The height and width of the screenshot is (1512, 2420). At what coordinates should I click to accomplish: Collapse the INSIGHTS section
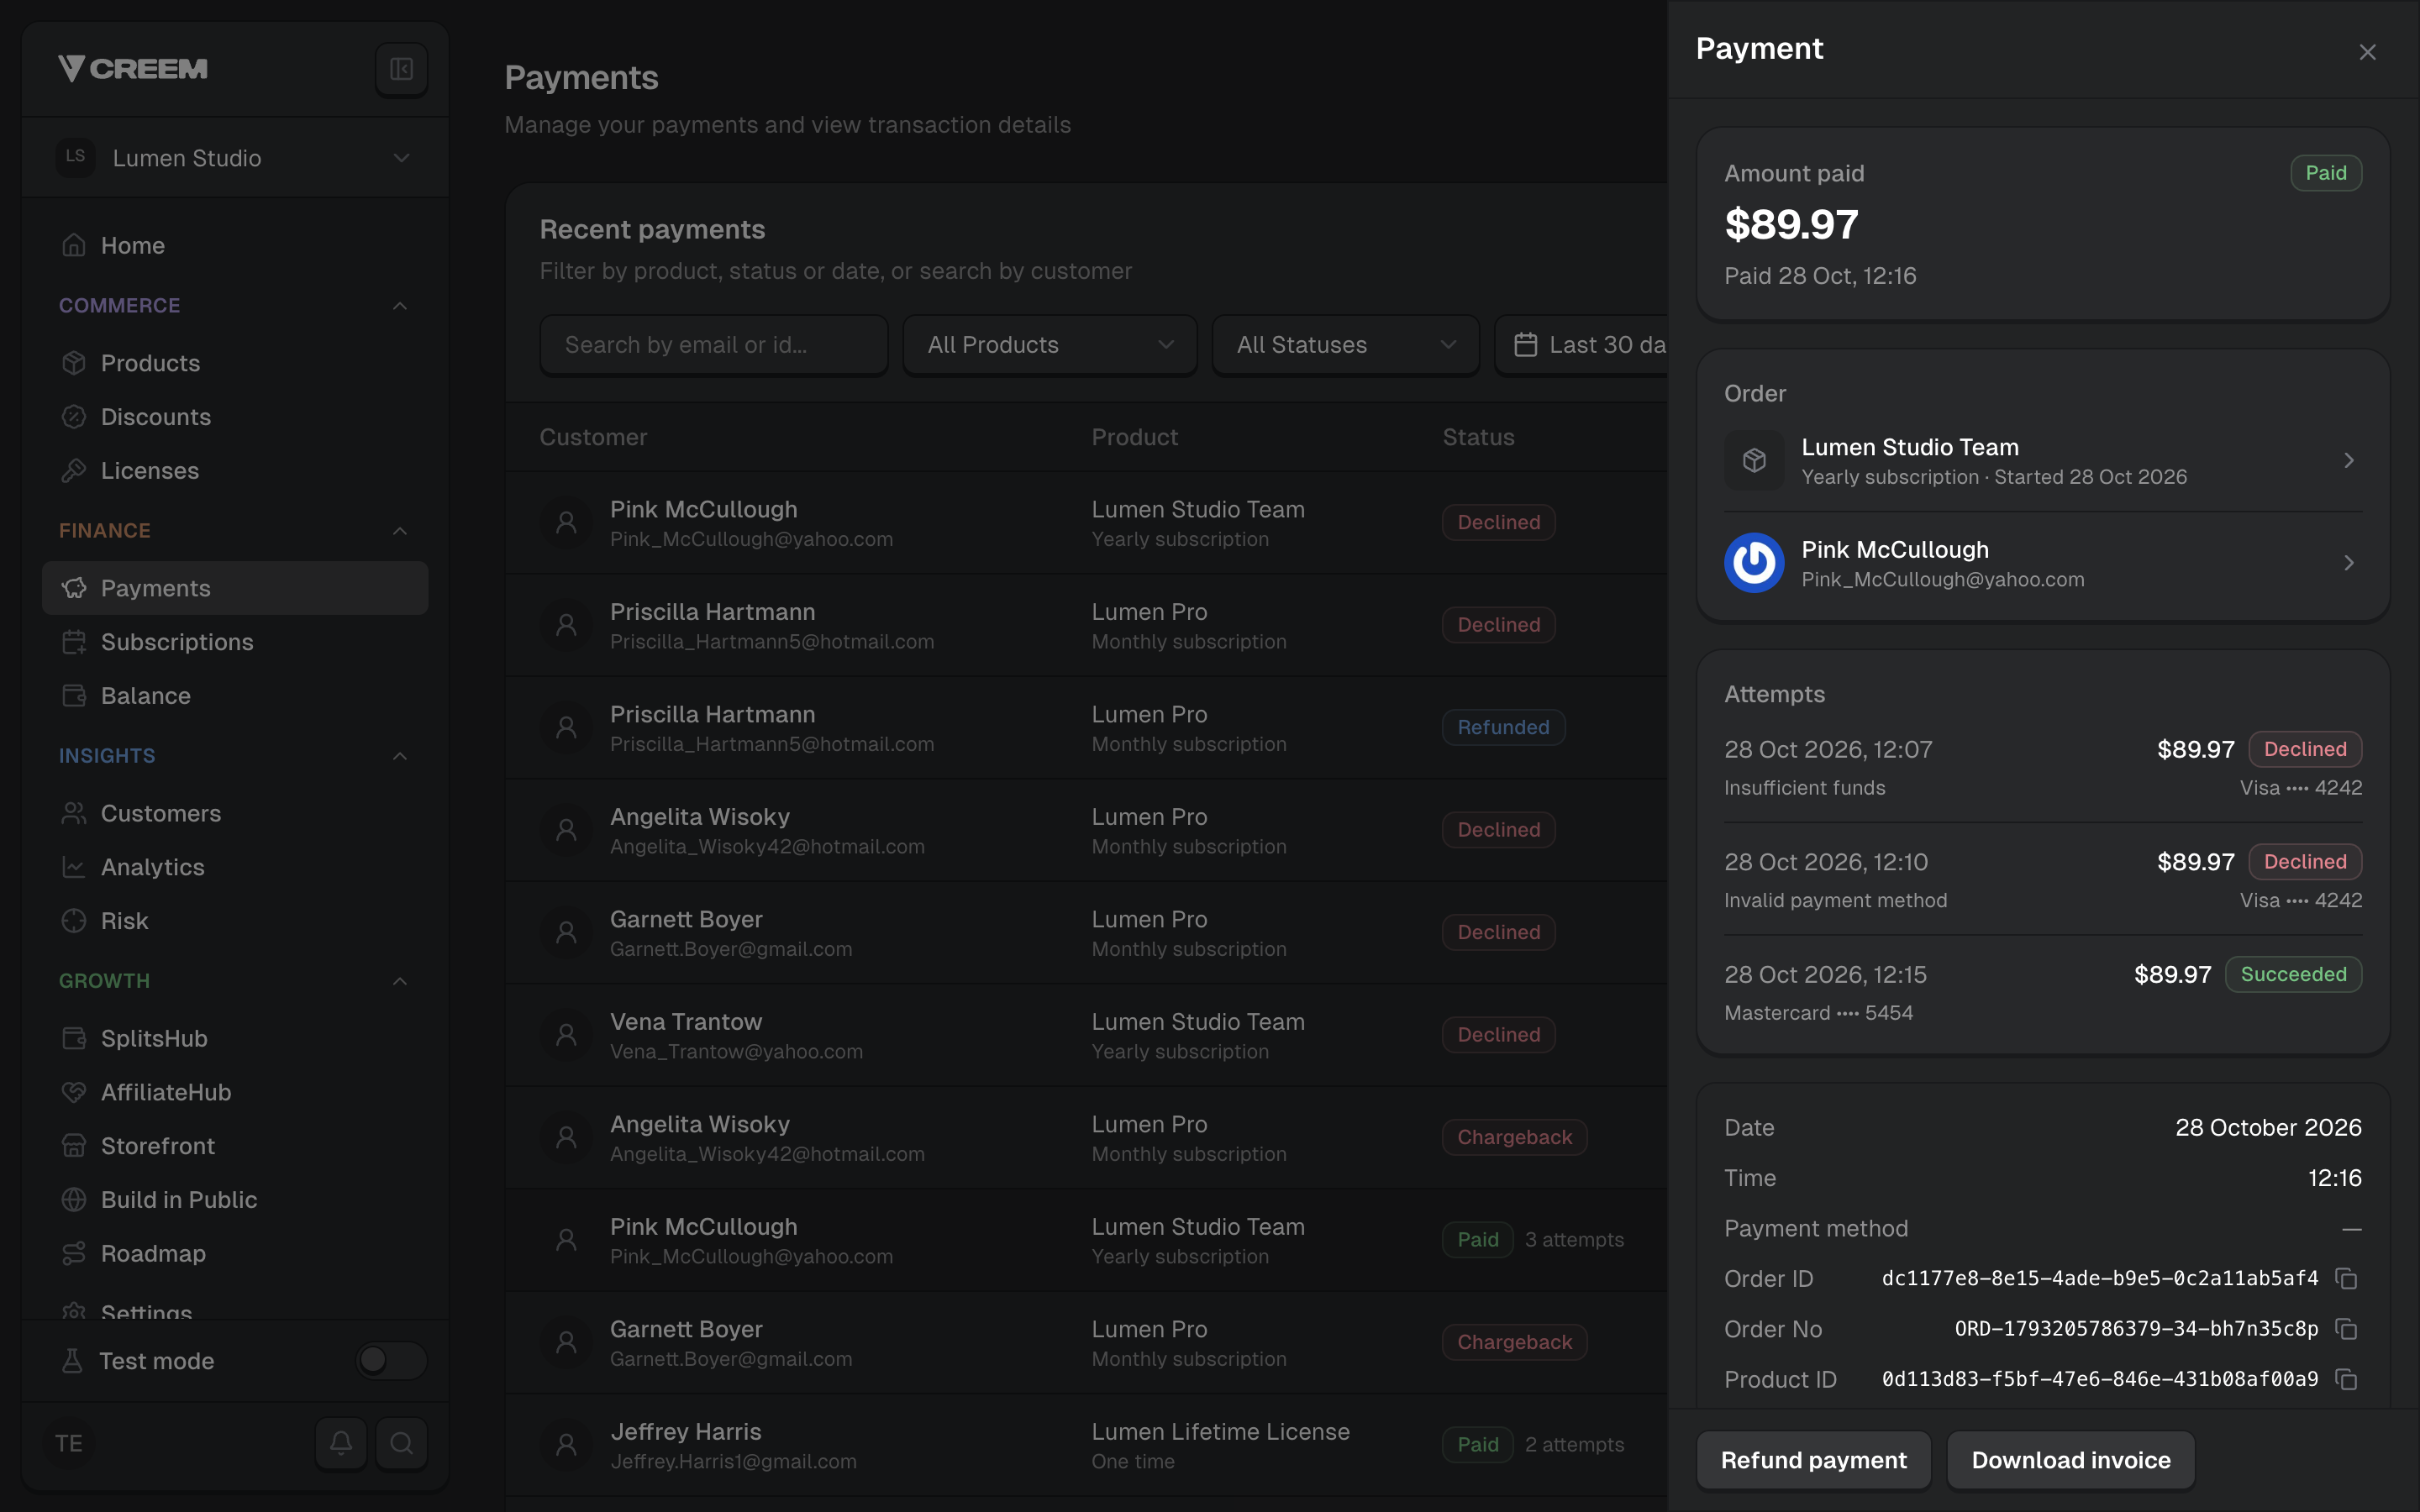[400, 756]
